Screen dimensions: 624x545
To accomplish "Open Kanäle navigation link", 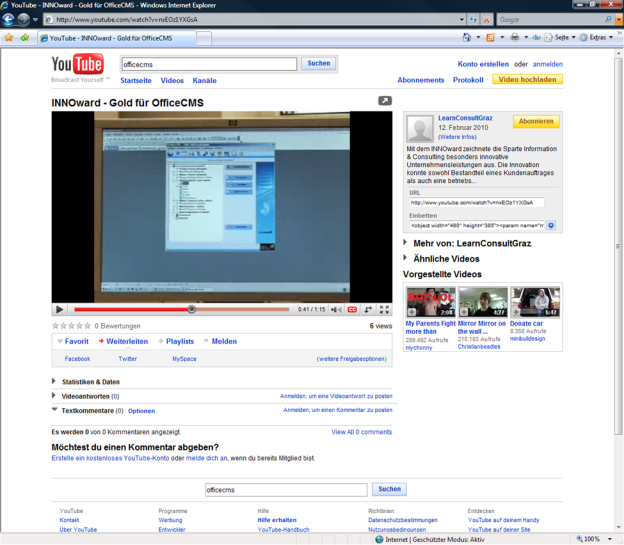I will pos(205,80).
